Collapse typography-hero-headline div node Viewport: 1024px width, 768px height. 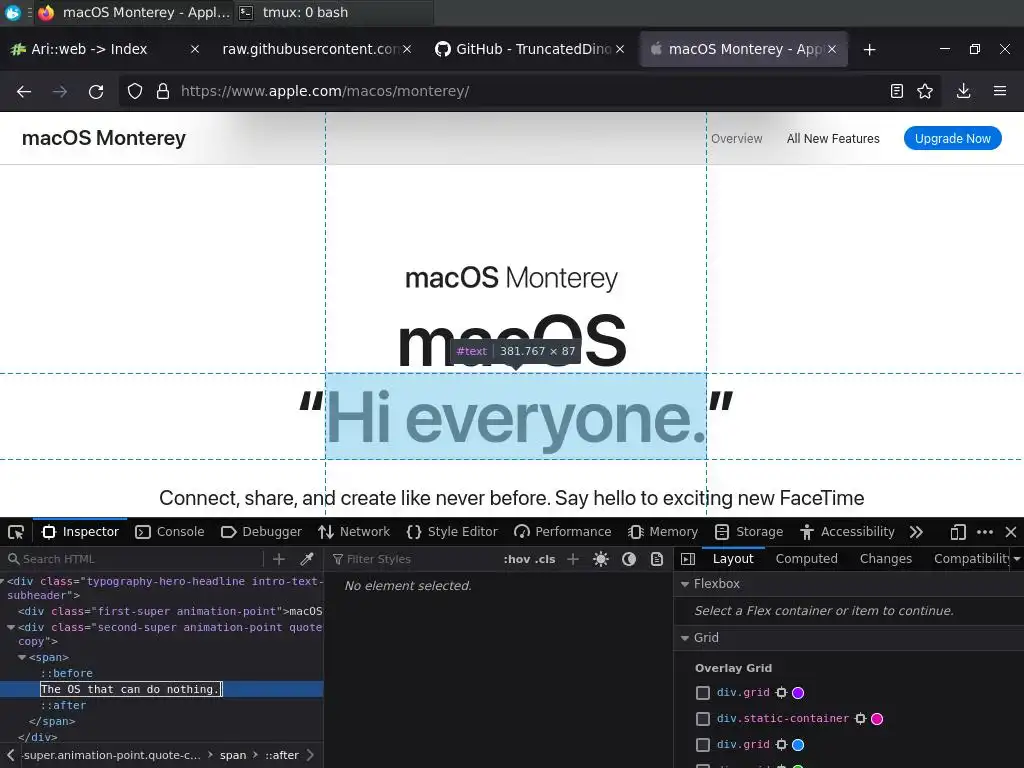coord(3,581)
